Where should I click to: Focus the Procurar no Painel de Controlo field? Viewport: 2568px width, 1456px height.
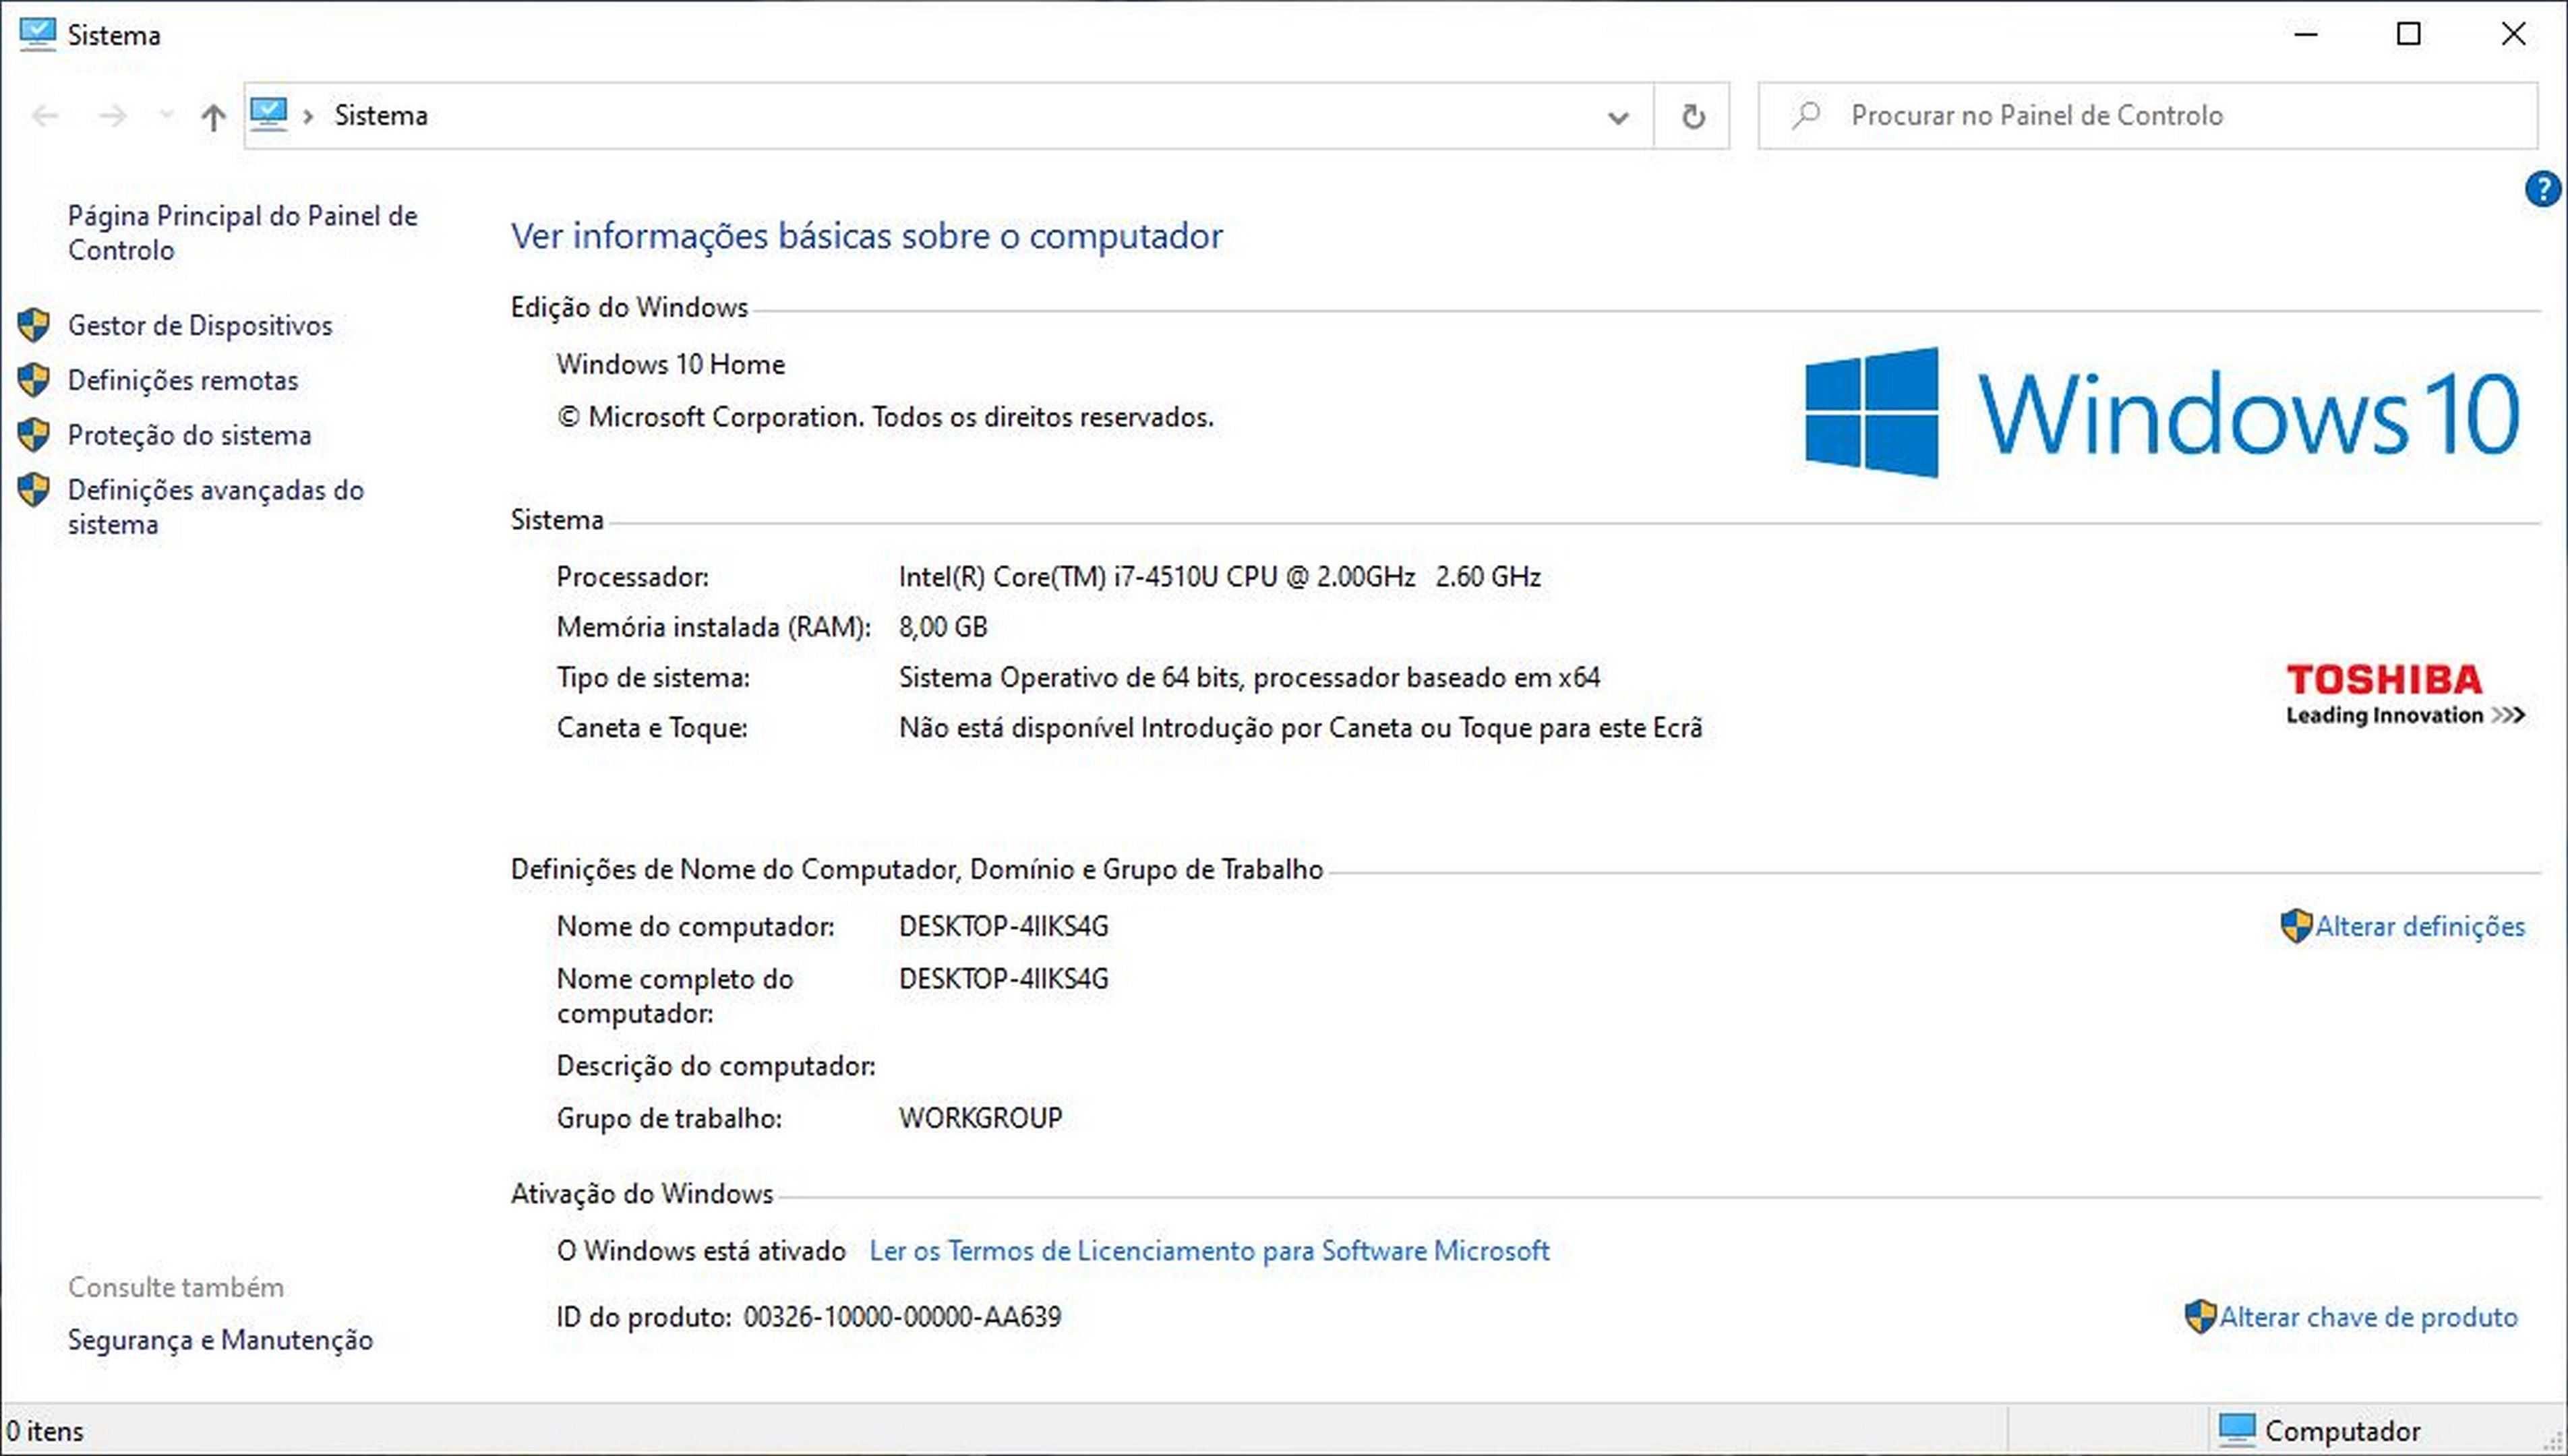(x=2147, y=116)
